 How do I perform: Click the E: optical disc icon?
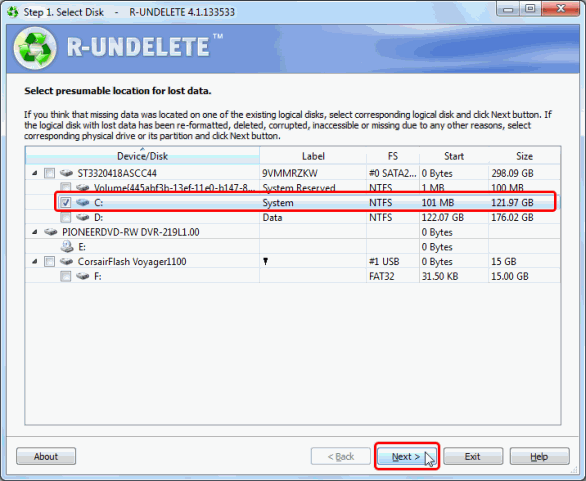point(67,247)
